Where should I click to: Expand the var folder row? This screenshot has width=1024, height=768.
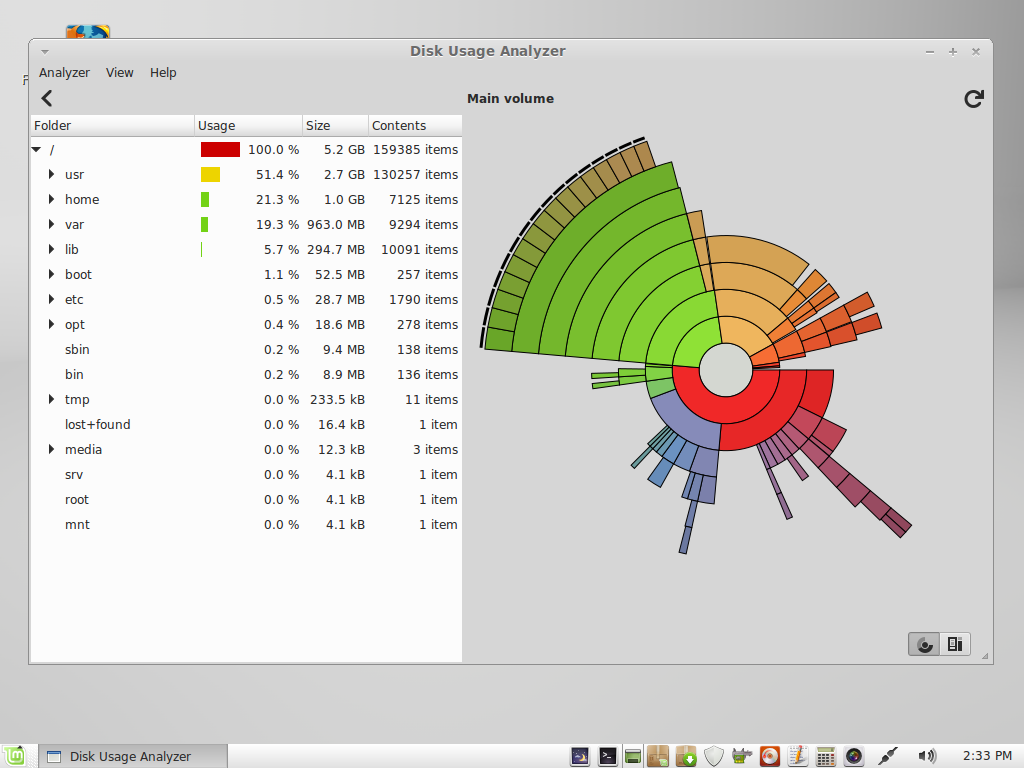click(52, 225)
